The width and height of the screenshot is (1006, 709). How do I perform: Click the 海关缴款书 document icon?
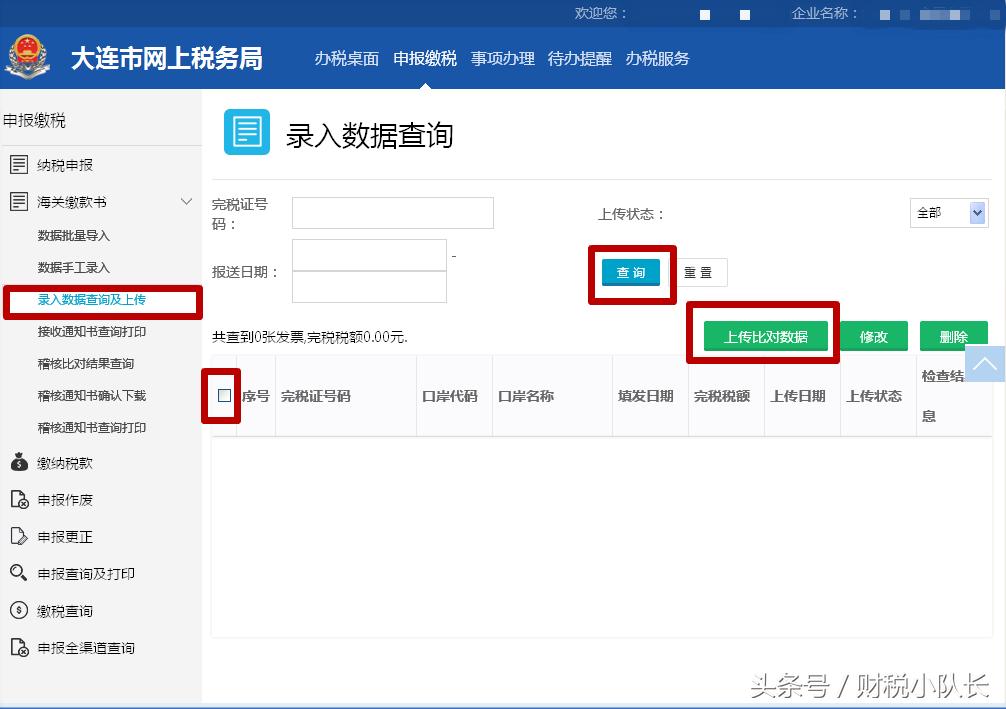(19, 201)
